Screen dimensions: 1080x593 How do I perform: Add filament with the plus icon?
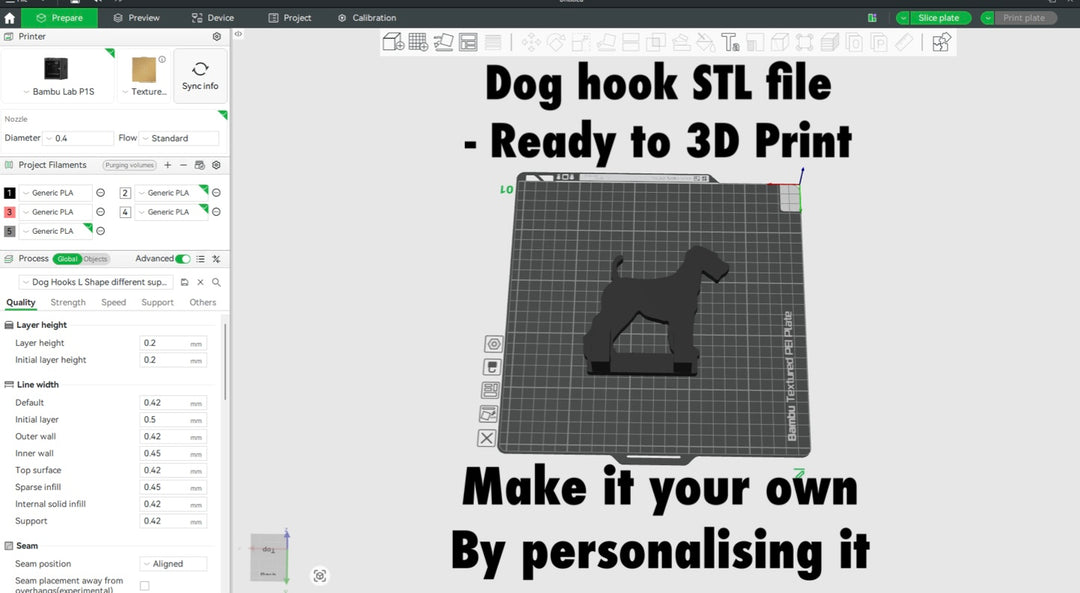coord(167,165)
